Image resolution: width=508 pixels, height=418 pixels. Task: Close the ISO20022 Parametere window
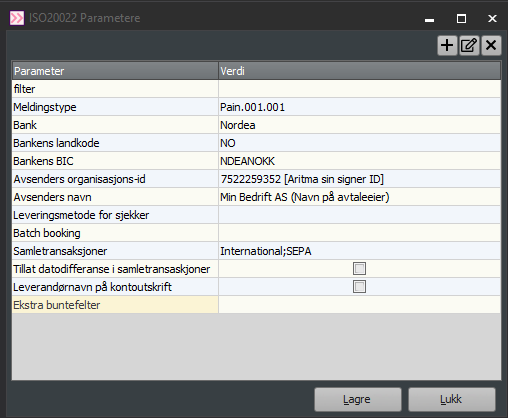(x=492, y=18)
